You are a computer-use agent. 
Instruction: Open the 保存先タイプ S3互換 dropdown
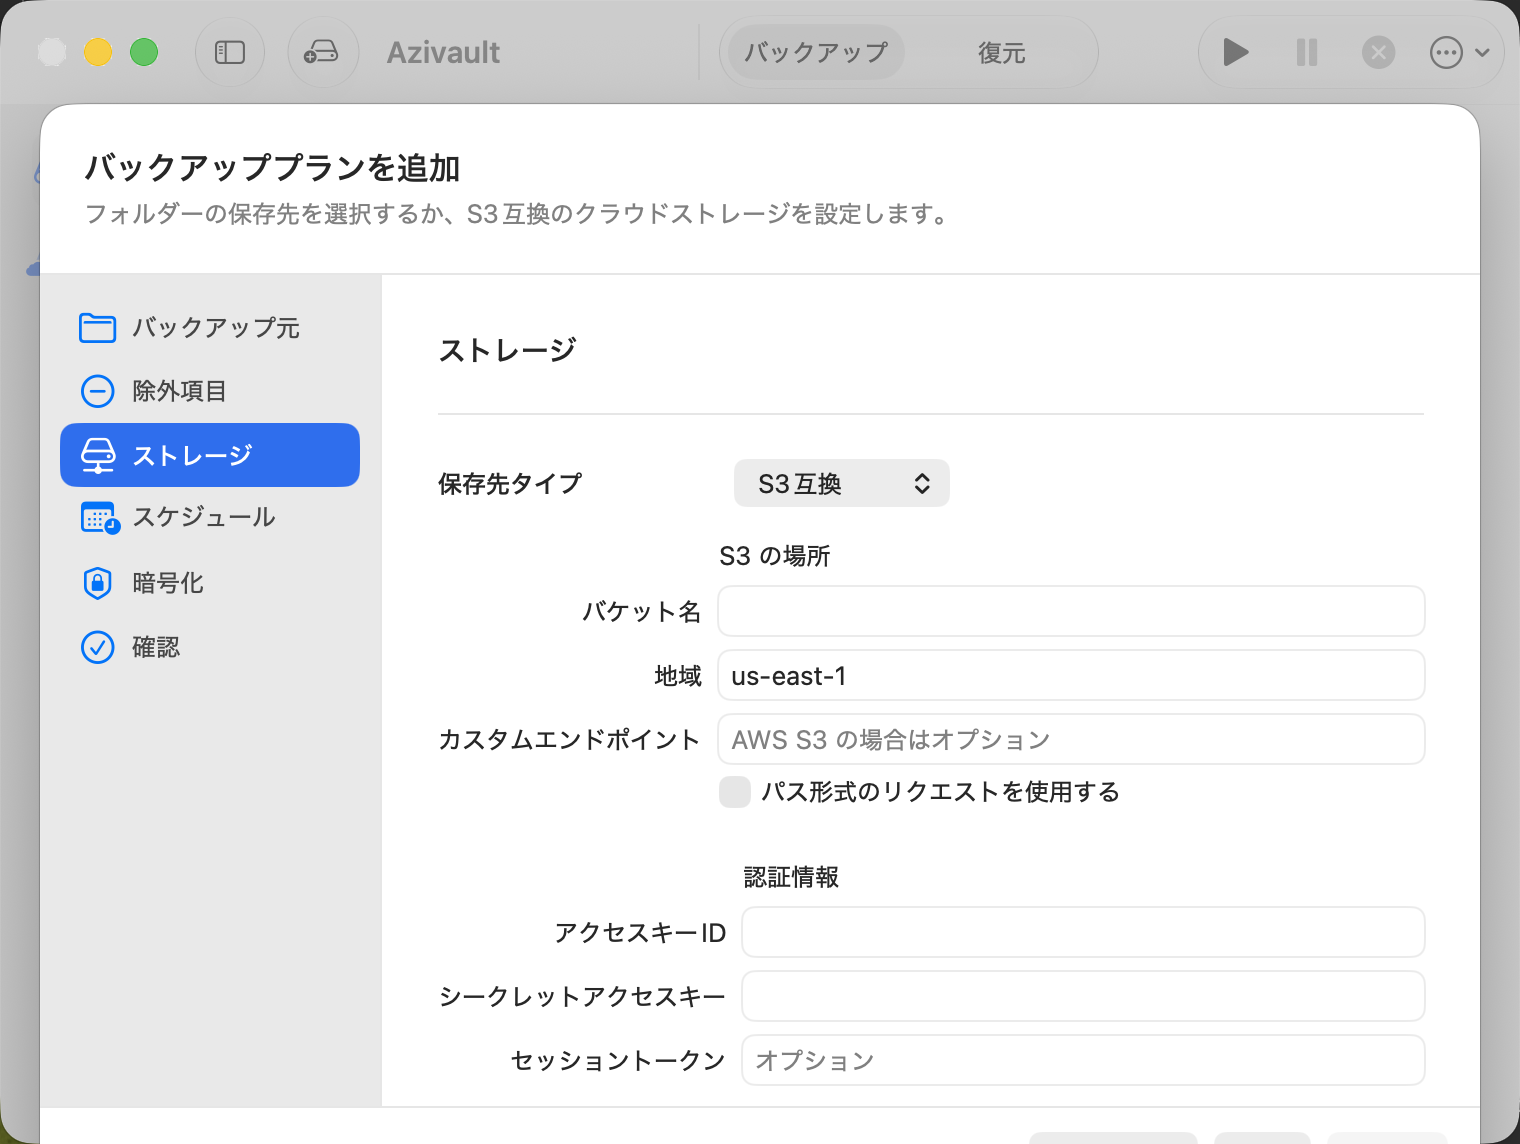(x=841, y=484)
